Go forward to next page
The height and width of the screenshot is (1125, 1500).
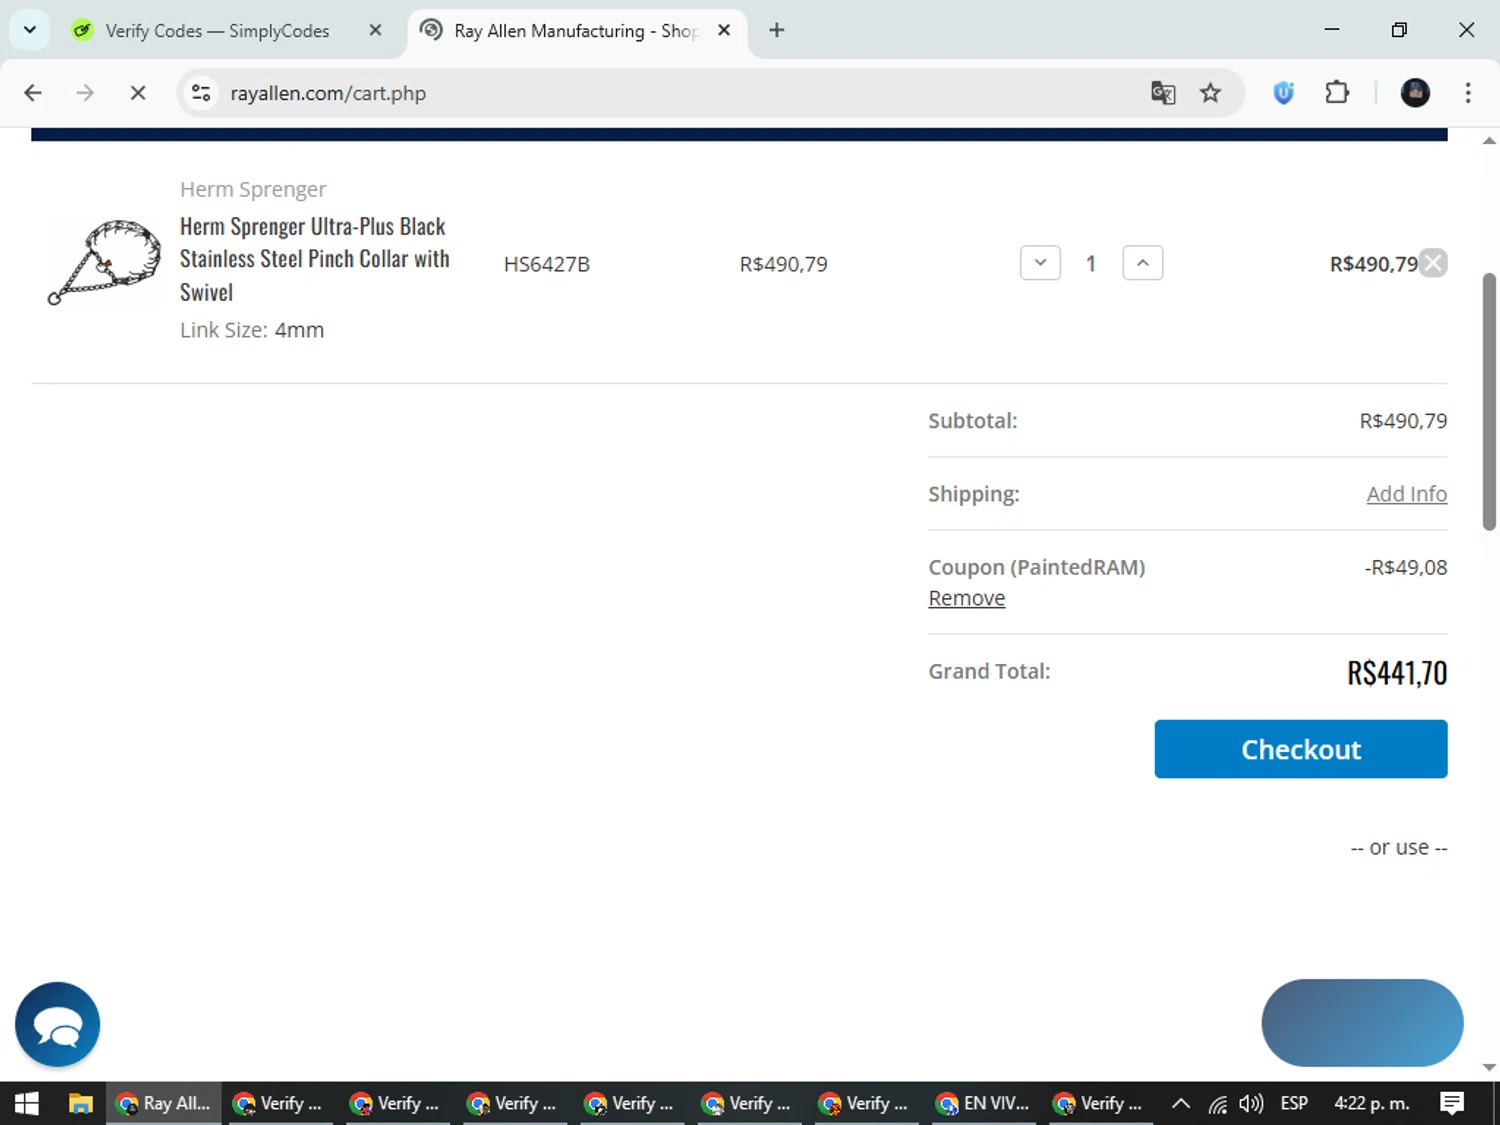(85, 93)
